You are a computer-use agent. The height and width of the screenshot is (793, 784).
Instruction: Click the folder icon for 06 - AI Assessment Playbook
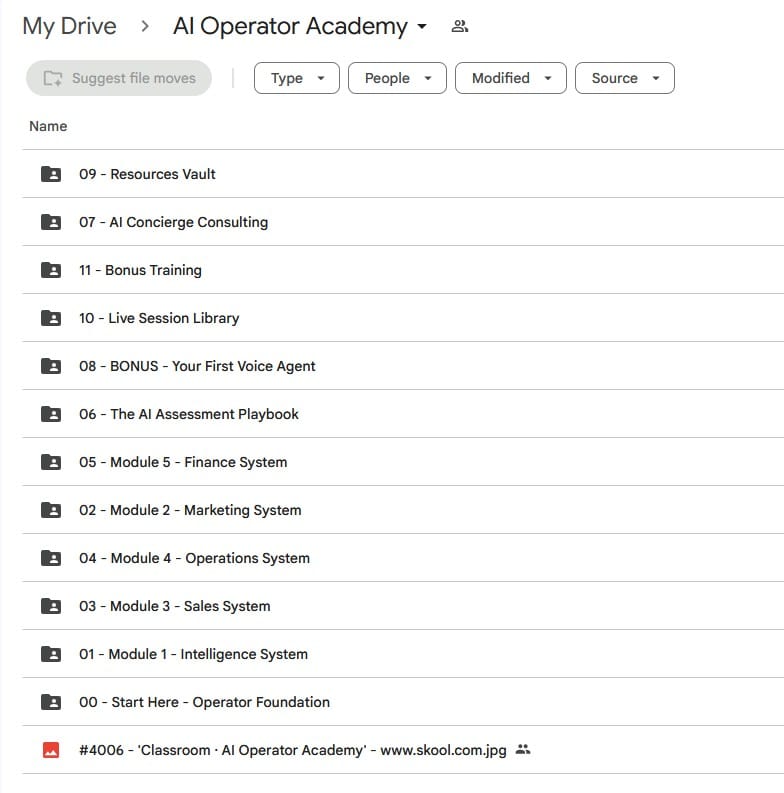coord(51,414)
